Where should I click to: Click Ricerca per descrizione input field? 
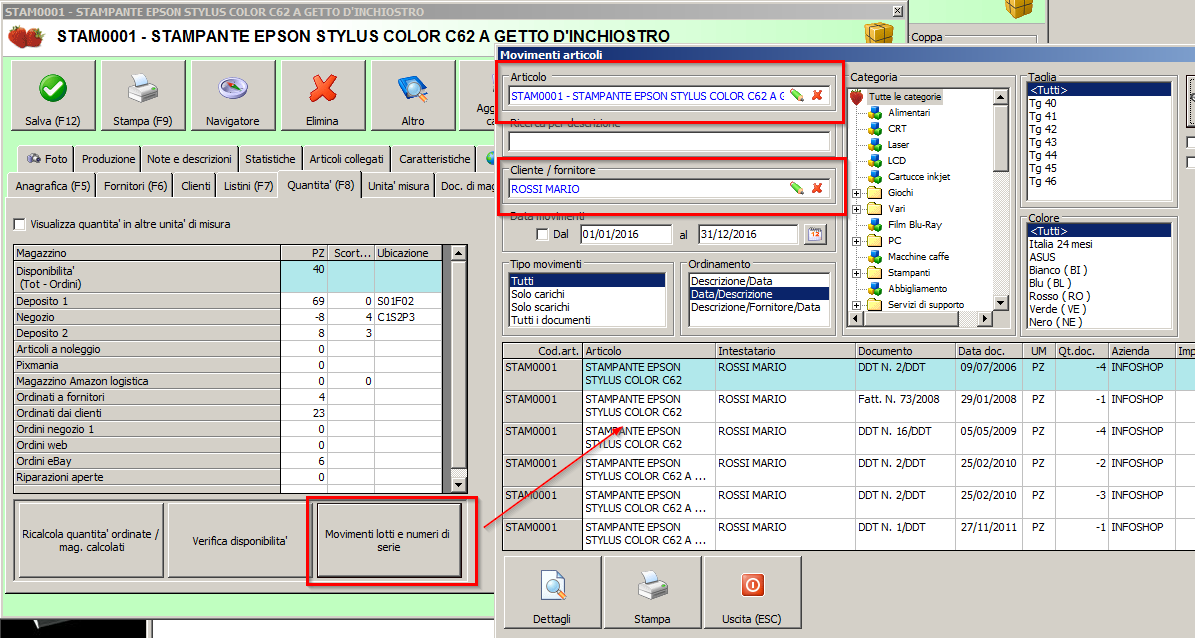669,141
